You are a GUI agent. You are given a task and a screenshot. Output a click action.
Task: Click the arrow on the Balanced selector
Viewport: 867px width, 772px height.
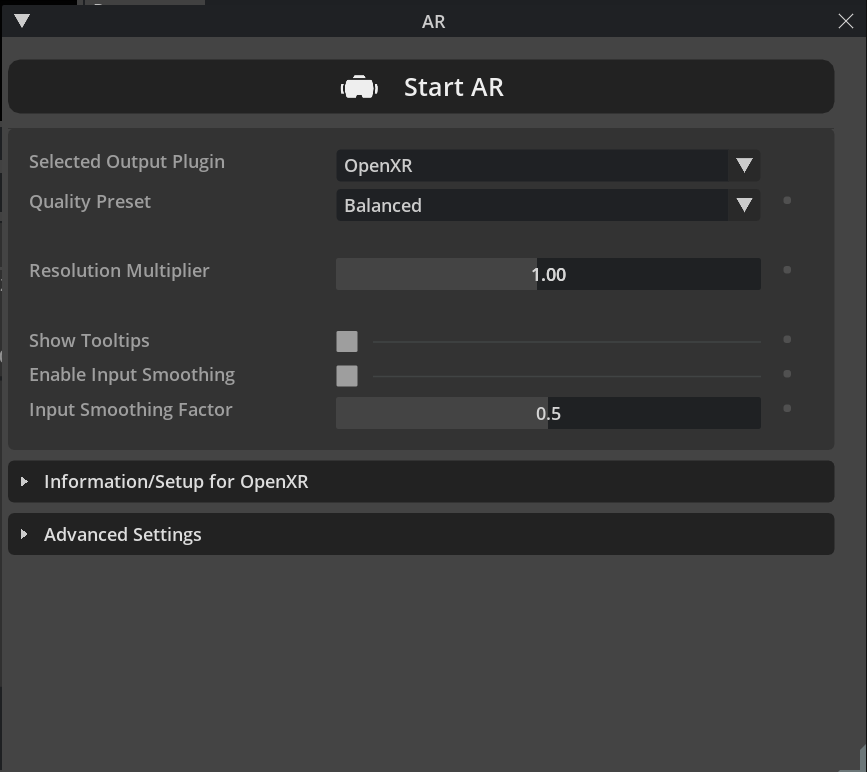(x=745, y=205)
